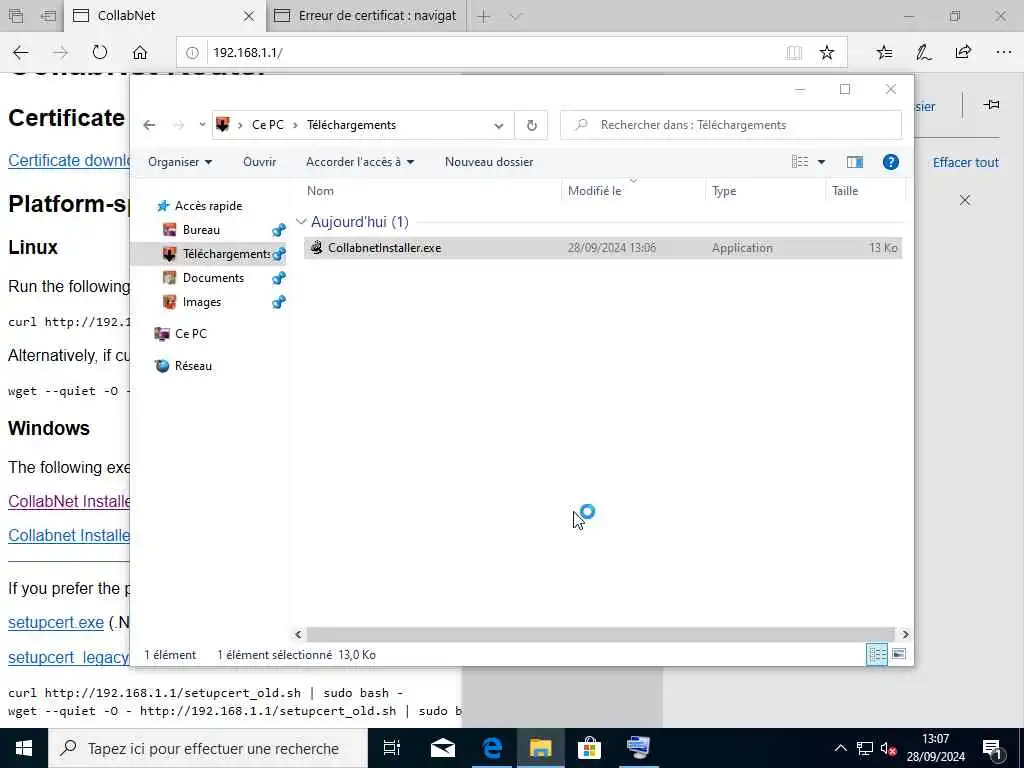Screen dimensions: 1024x768
Task: Open volume control in system tray
Action: pos(888,748)
